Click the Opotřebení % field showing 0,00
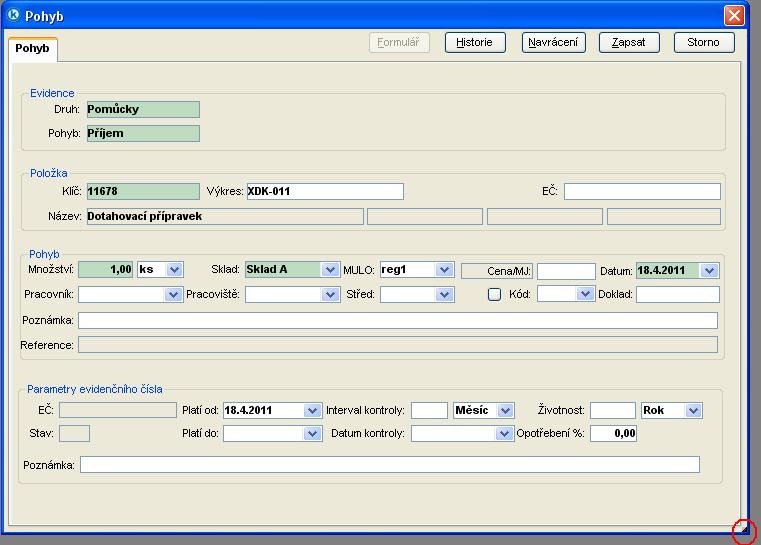The image size is (761, 545). click(613, 433)
